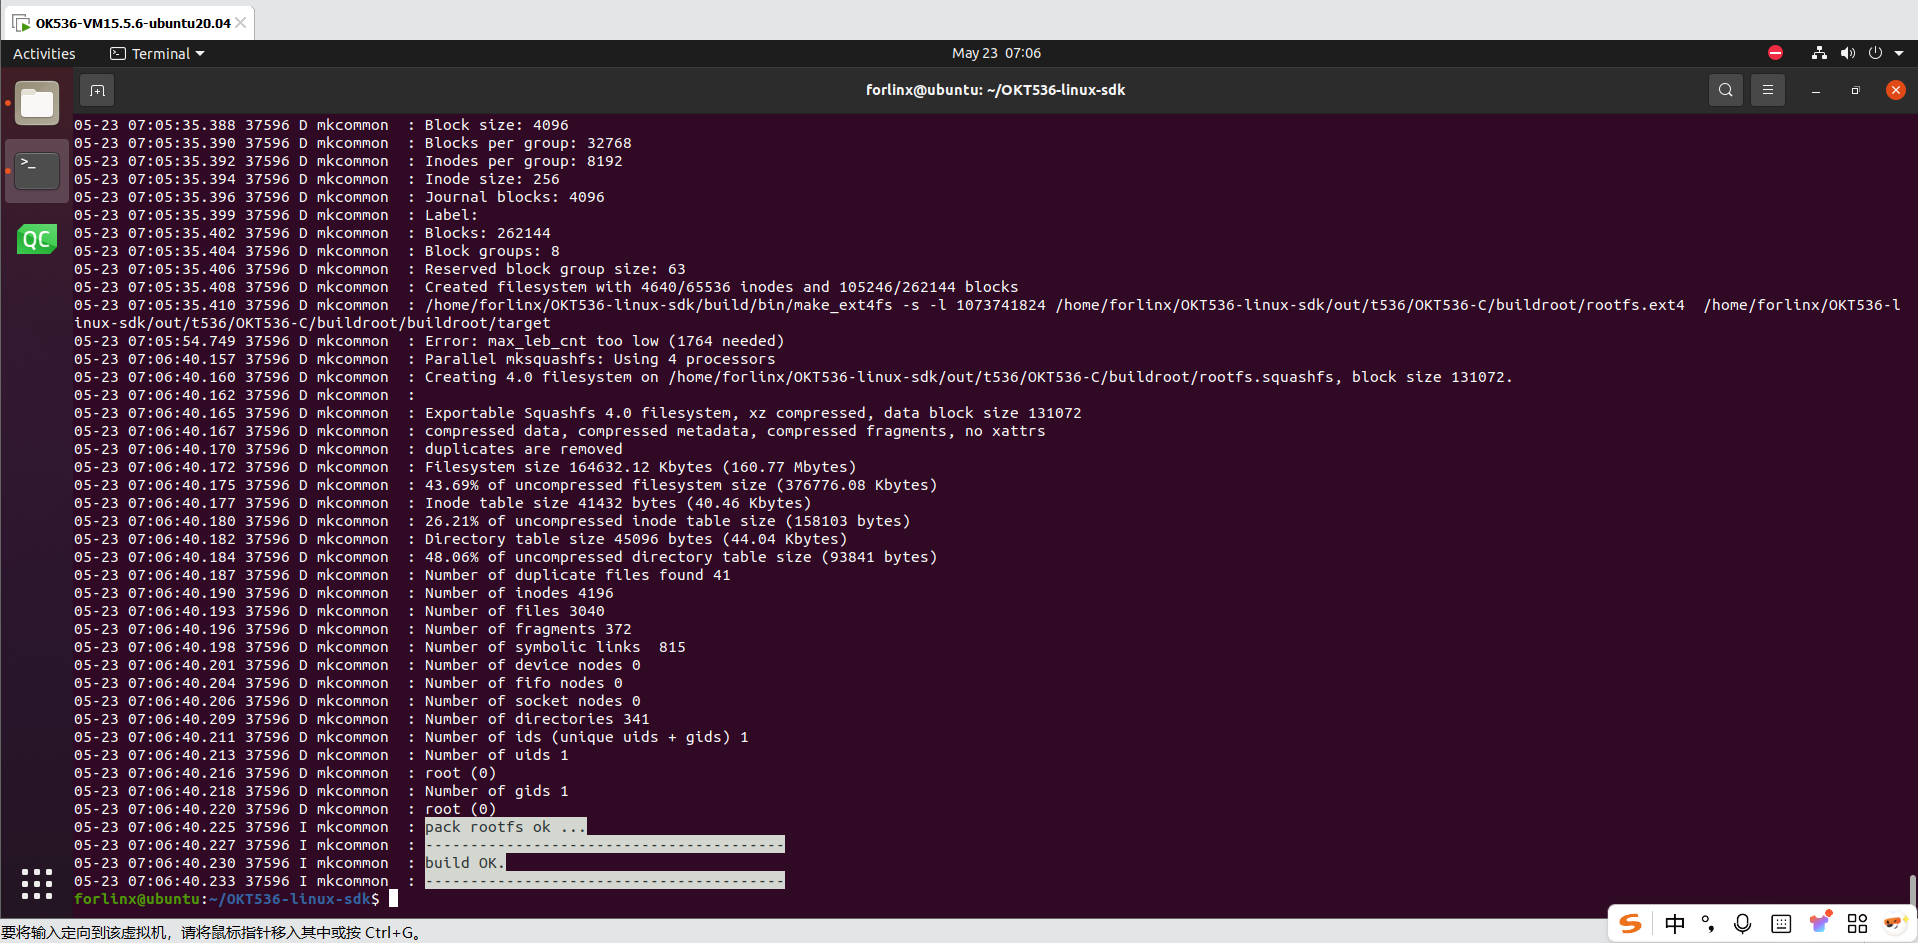Toggle the Chinese punctuation mode
Screen dimensions: 1918x943
pyautogui.click(x=1707, y=924)
